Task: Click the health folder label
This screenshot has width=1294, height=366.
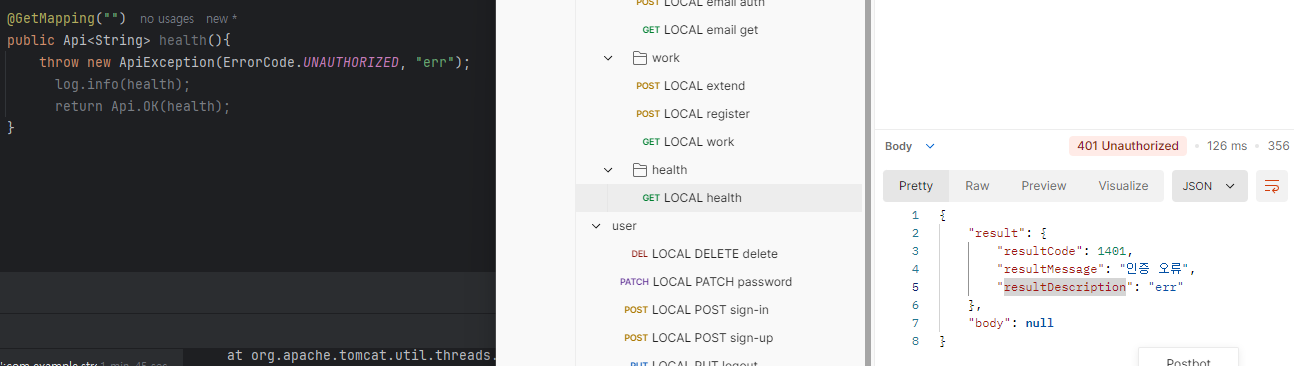Action: 669,170
